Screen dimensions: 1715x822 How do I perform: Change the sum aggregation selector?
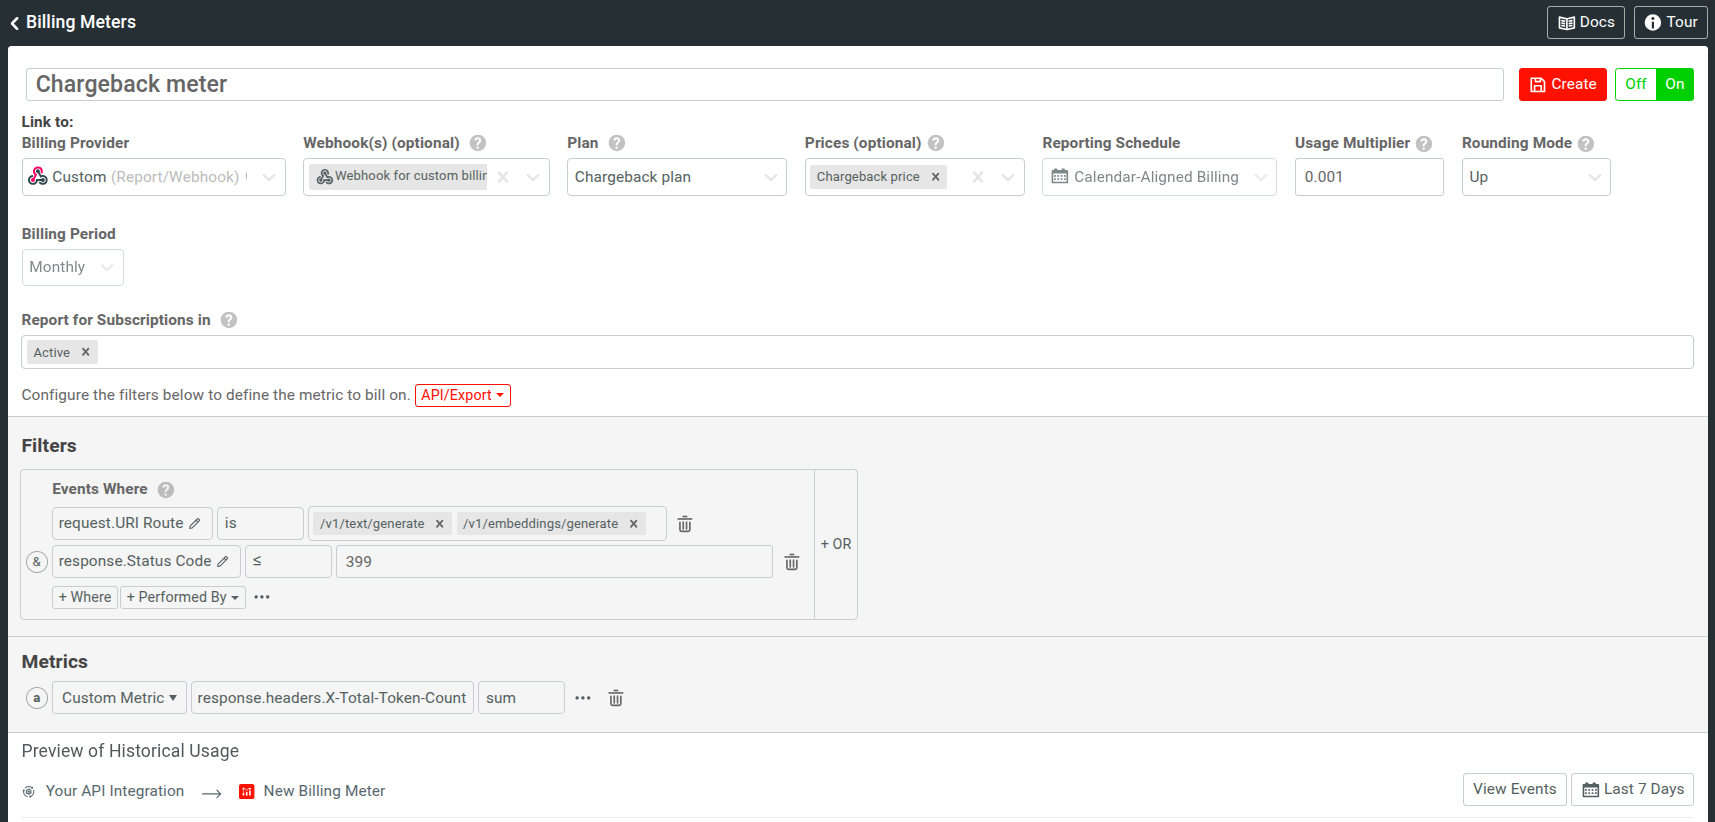[x=521, y=698]
